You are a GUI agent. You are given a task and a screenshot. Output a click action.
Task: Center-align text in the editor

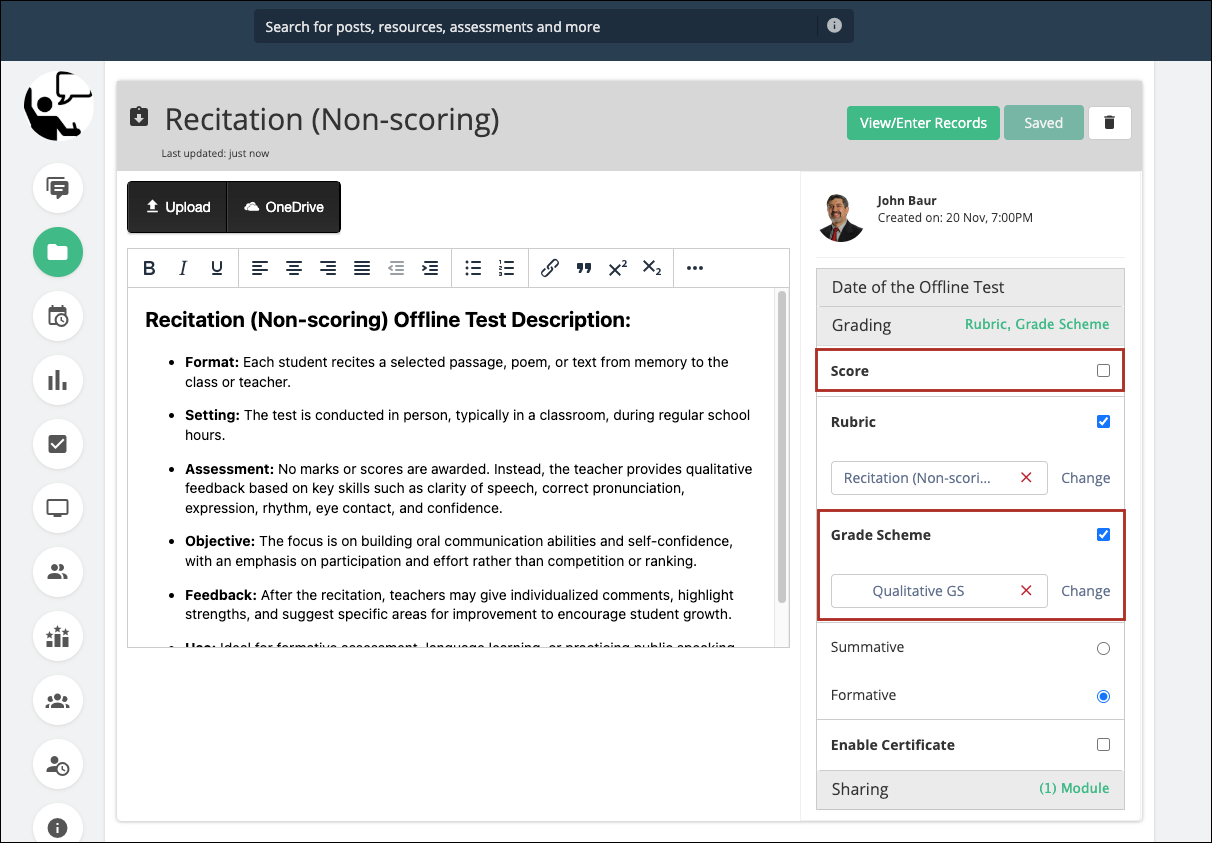point(294,268)
